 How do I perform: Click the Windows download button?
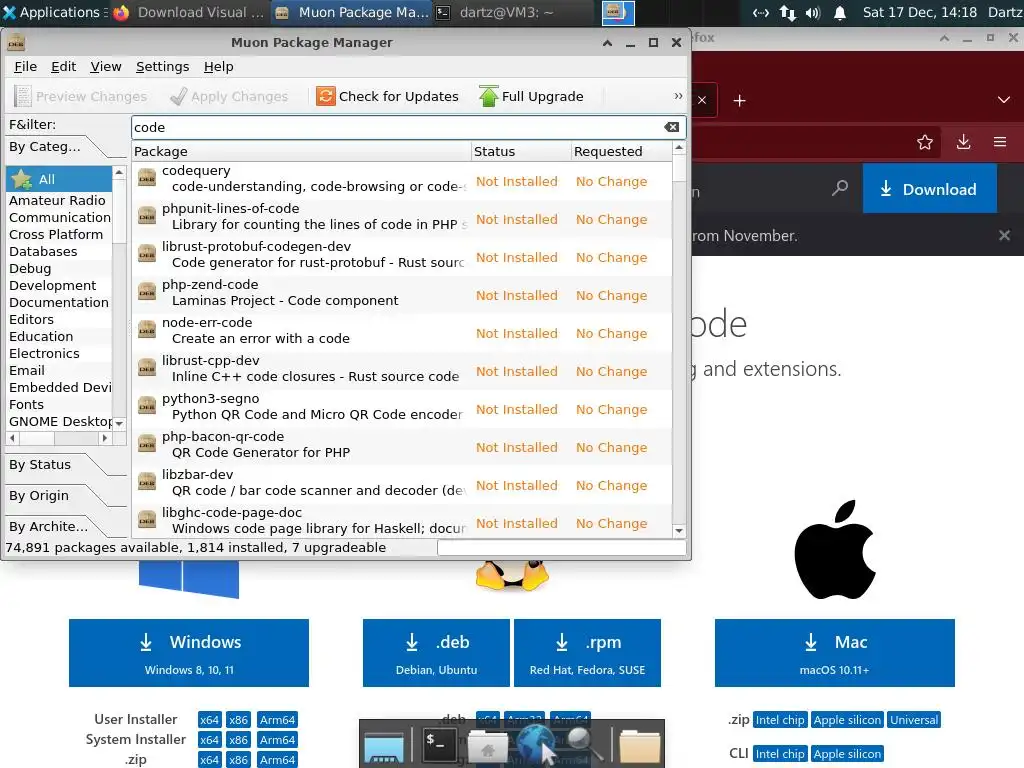point(189,653)
